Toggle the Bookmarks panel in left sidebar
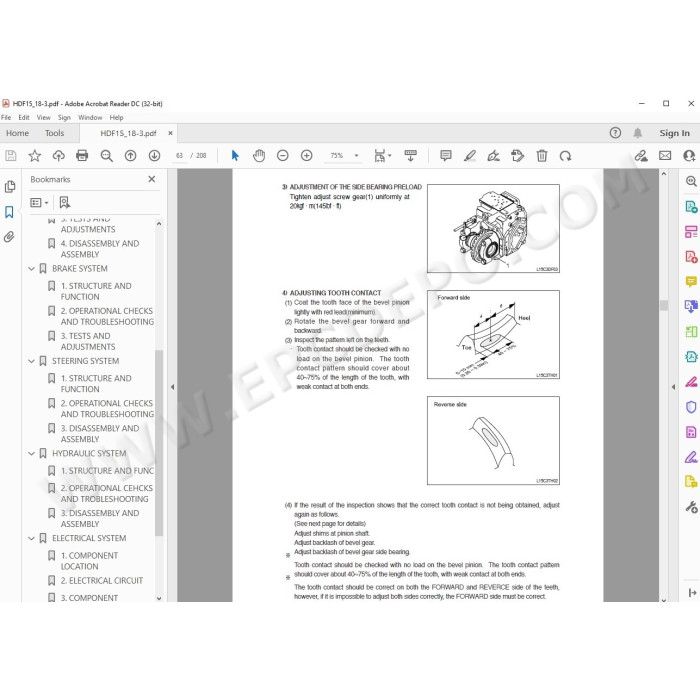The height and width of the screenshot is (700, 700). 9,212
